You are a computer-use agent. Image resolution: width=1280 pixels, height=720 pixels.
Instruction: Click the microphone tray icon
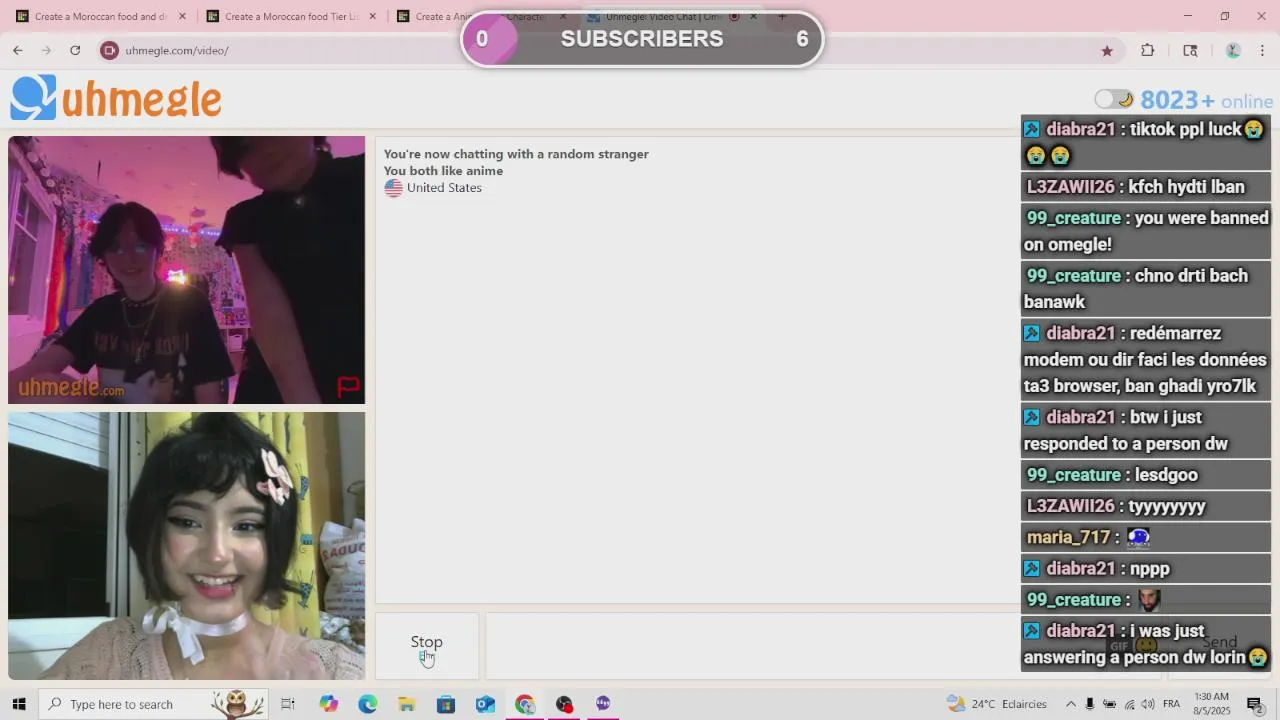[1090, 704]
